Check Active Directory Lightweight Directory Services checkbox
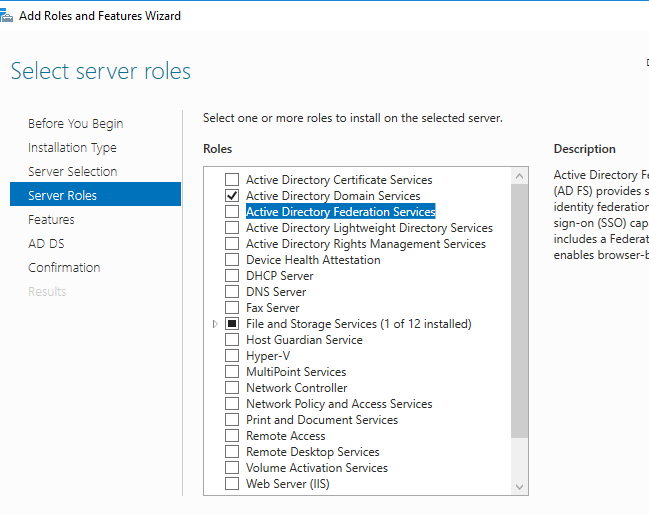Screen dimensions: 649x515 pyautogui.click(x=232, y=228)
